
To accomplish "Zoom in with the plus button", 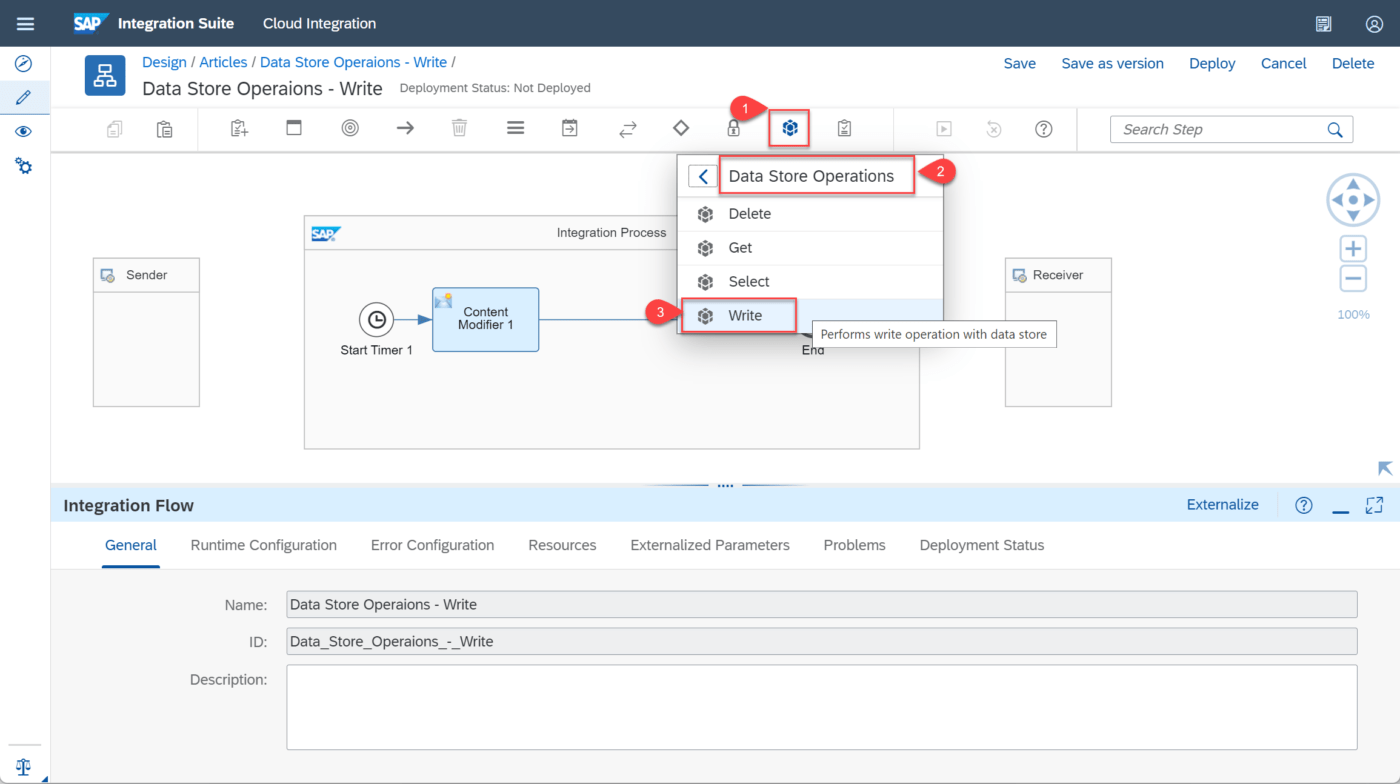I will click(x=1353, y=249).
